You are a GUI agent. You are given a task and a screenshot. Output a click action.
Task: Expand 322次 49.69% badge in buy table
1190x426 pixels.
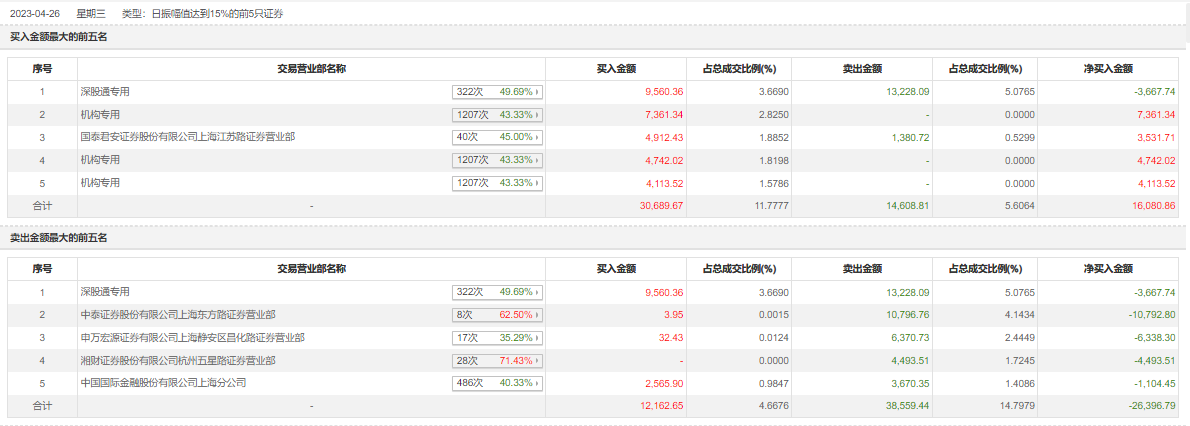click(x=497, y=91)
